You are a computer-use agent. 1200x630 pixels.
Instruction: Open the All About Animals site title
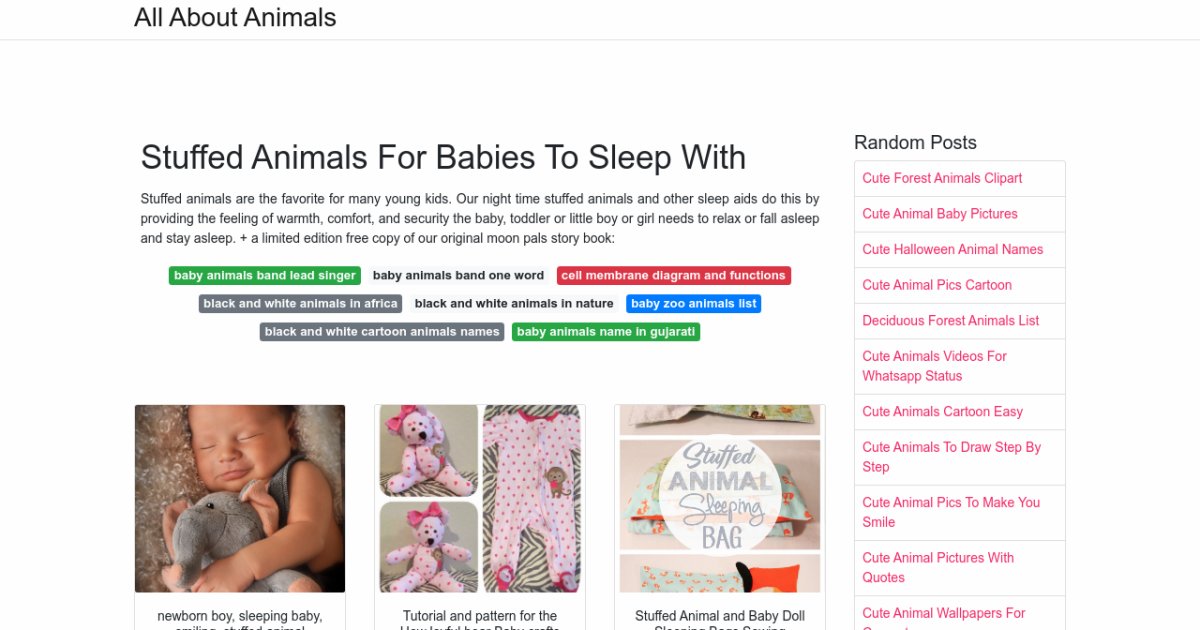(x=235, y=18)
